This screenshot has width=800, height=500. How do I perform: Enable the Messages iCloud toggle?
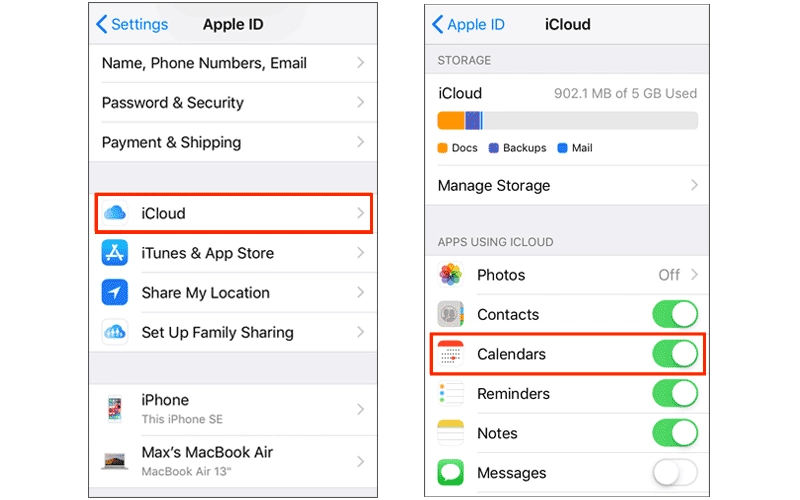tap(675, 472)
